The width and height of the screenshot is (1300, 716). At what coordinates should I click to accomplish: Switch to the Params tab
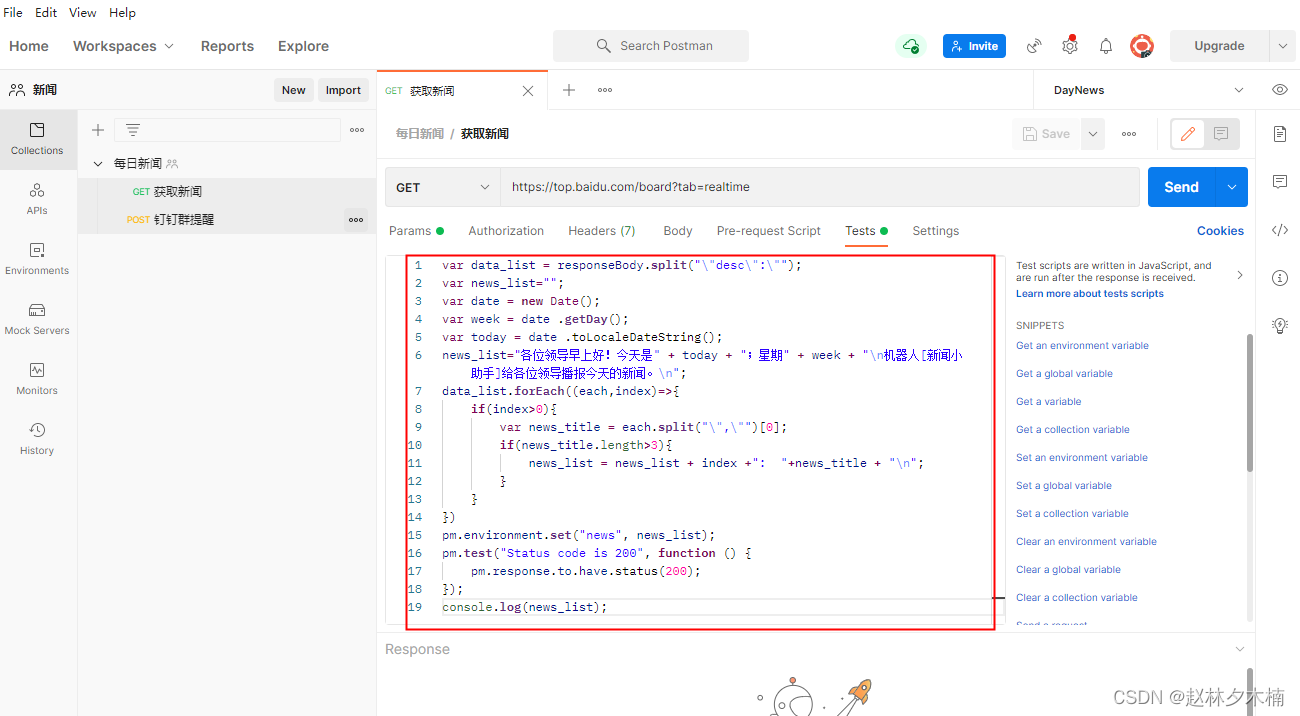click(416, 231)
